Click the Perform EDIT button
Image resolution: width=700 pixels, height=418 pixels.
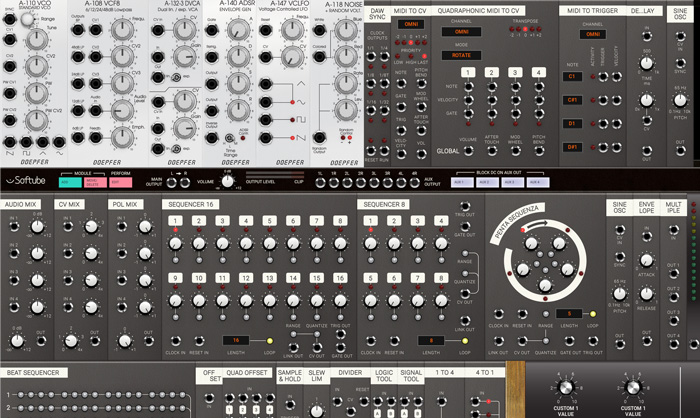[121, 182]
